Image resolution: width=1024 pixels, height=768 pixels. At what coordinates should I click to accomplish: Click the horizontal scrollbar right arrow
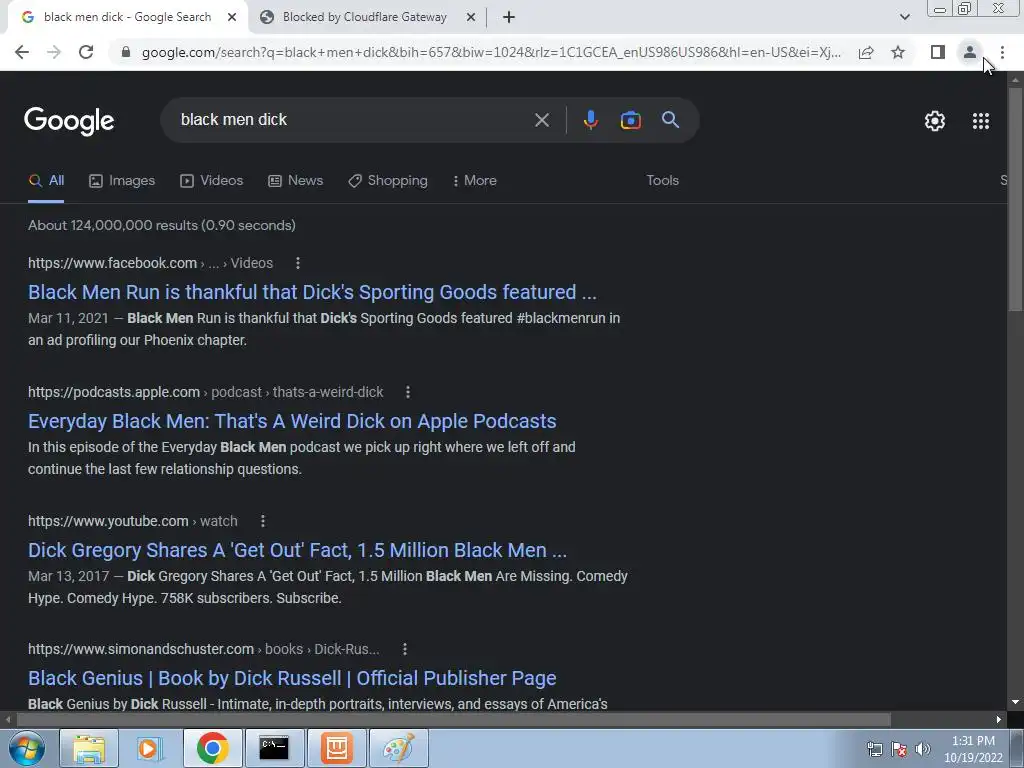999,720
